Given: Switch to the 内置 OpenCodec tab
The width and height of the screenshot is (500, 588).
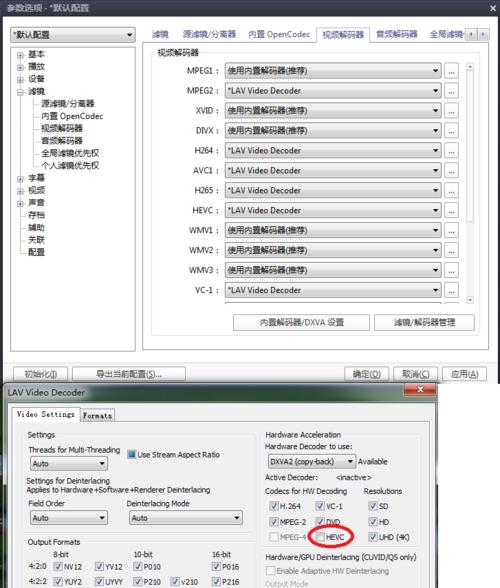Looking at the screenshot, I should click(x=279, y=34).
